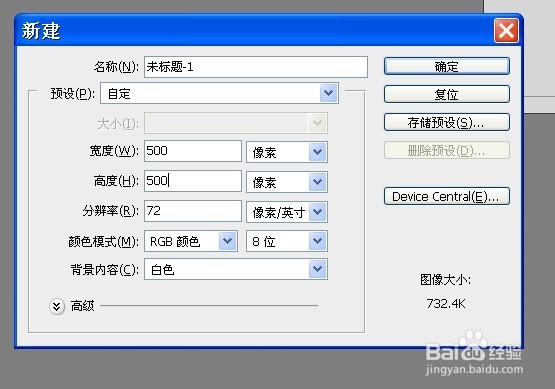555x389 pixels.
Task: Open the 预设 preset dropdown
Action: 219,93
